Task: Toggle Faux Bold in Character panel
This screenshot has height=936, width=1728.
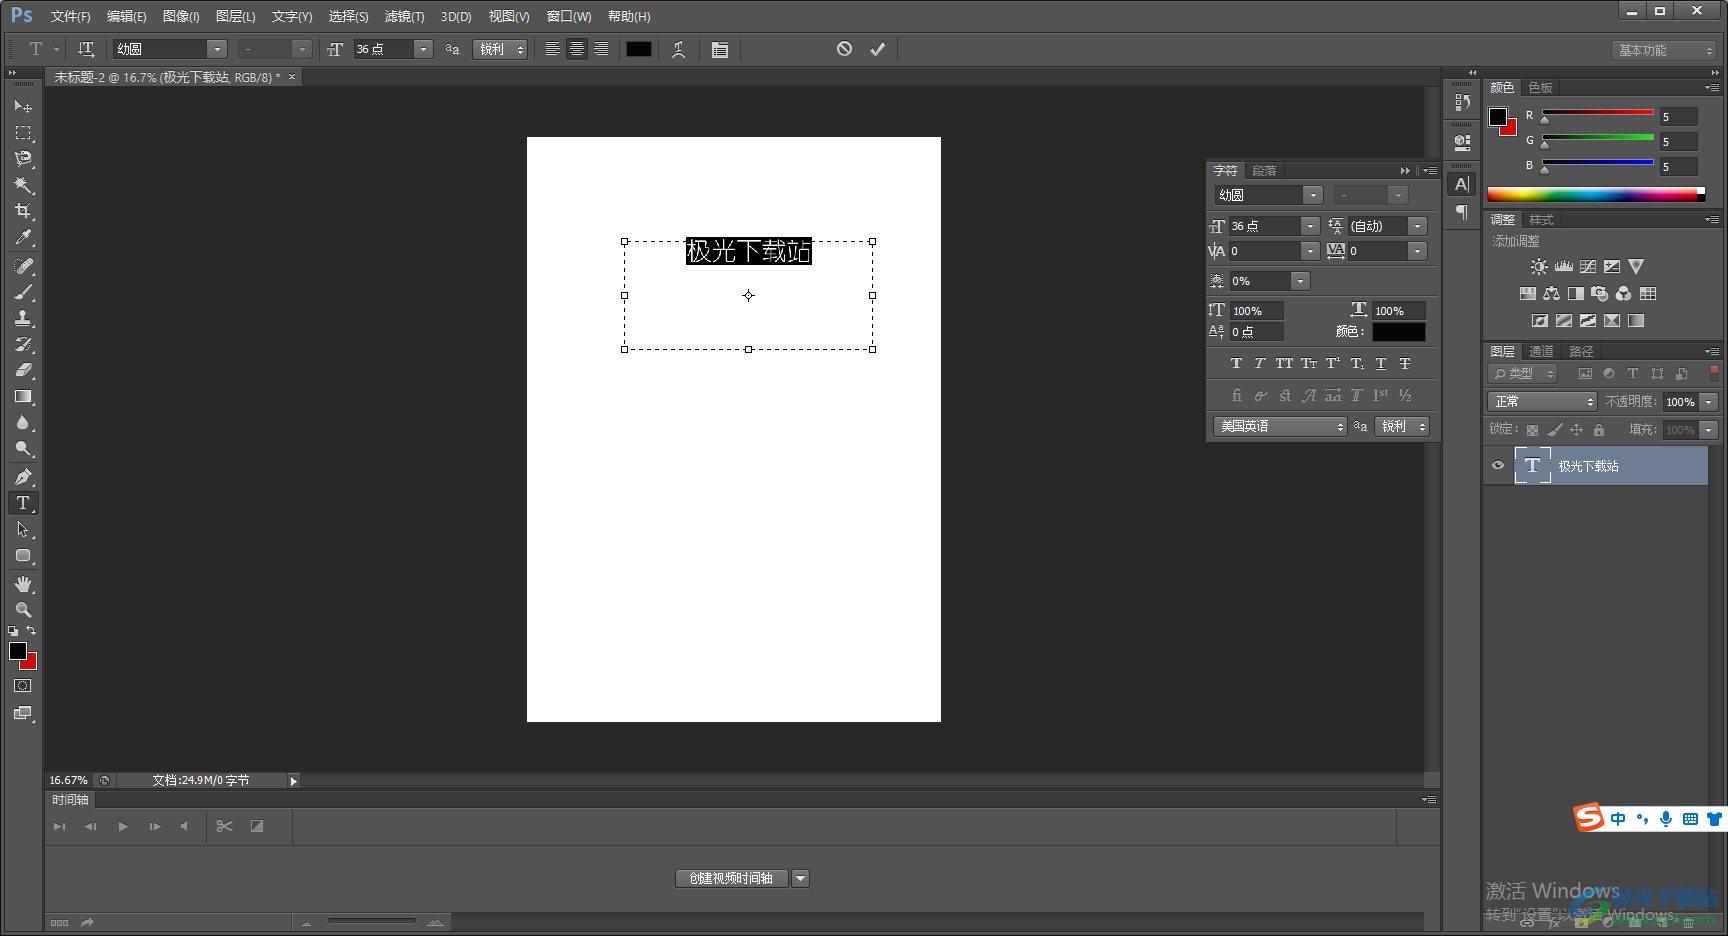Action: click(1236, 363)
